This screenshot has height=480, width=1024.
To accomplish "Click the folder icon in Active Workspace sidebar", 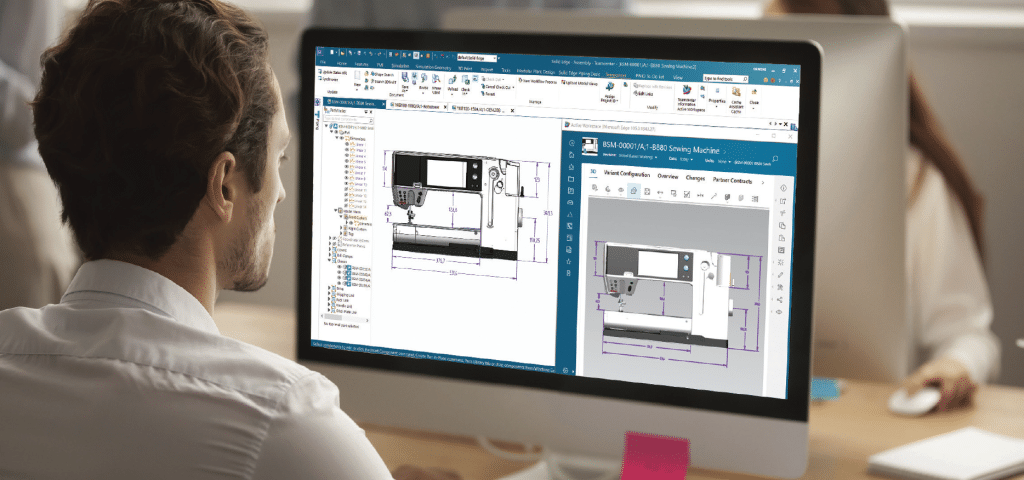I will [571, 179].
